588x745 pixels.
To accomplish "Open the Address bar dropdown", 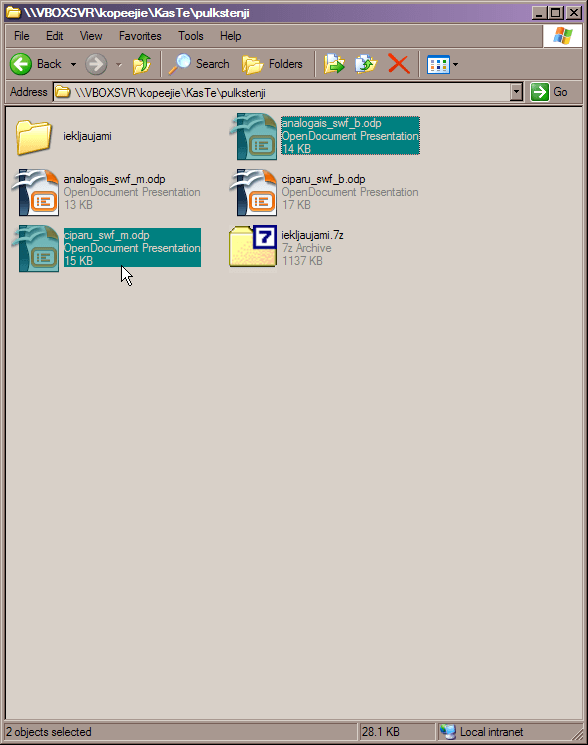I will 516,92.
